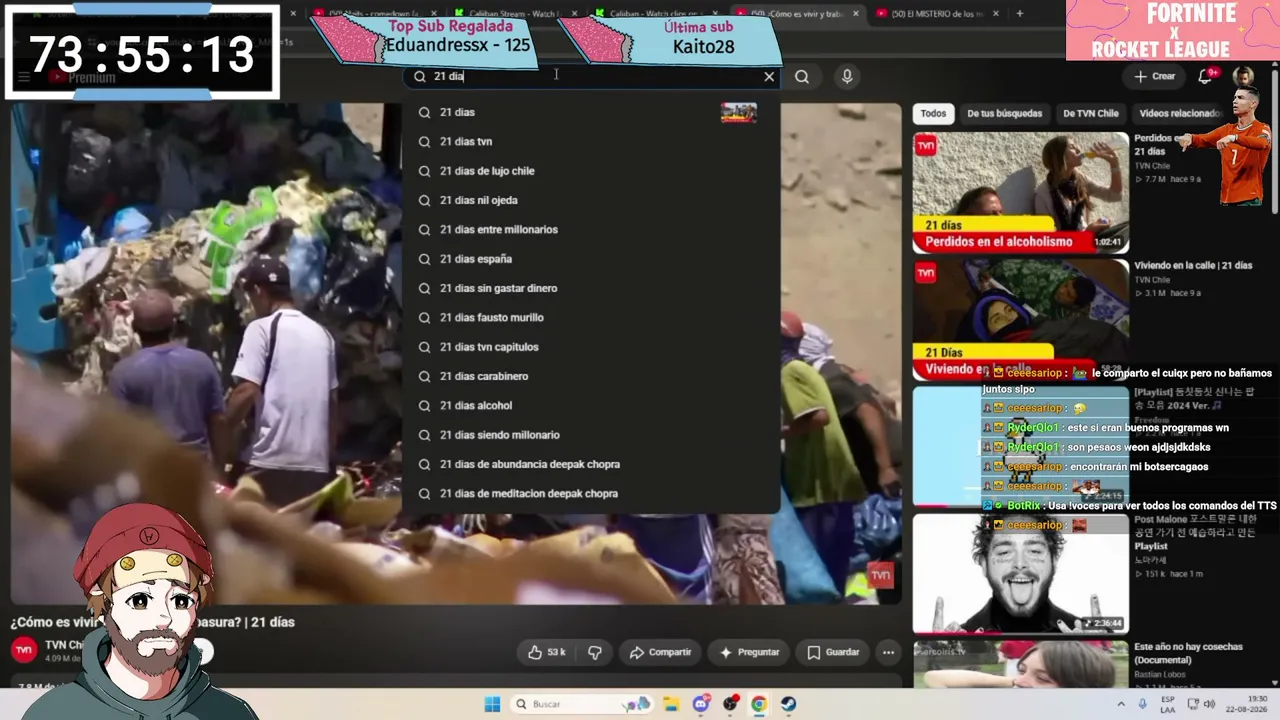Save video with Guardar button
1280x720 pixels.
click(833, 652)
